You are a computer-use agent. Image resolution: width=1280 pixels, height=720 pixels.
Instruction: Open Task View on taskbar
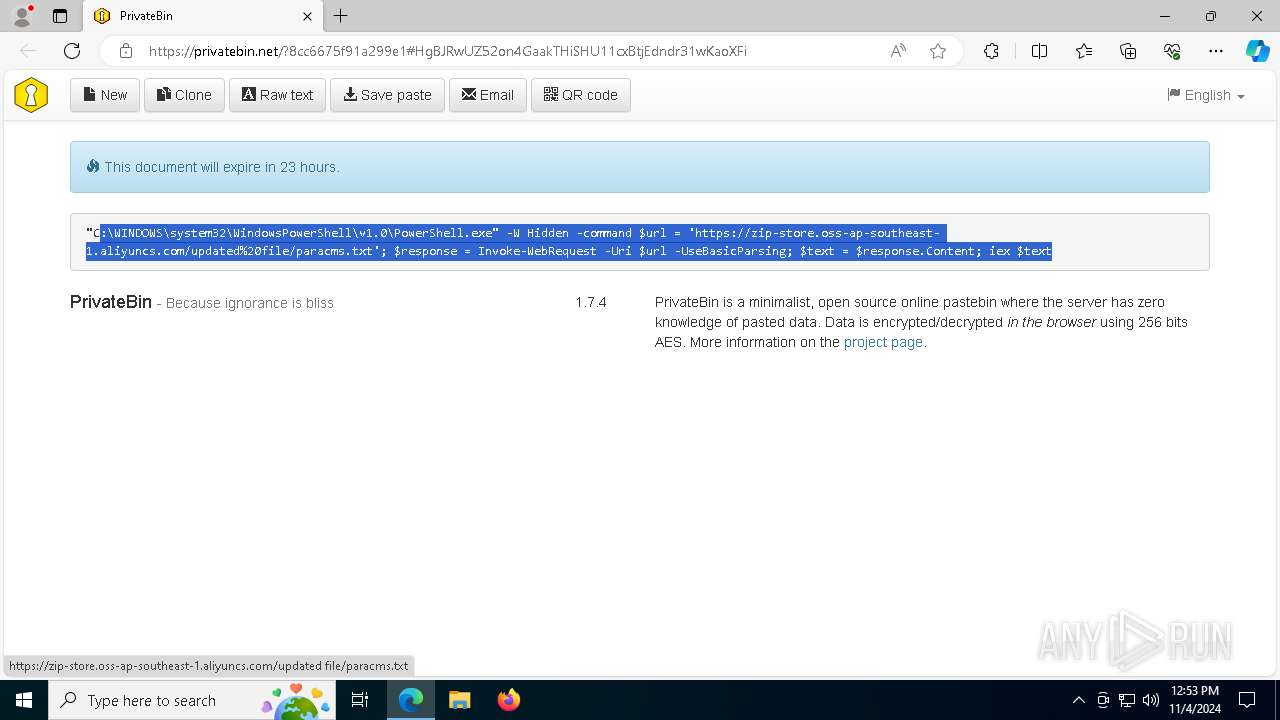point(361,700)
